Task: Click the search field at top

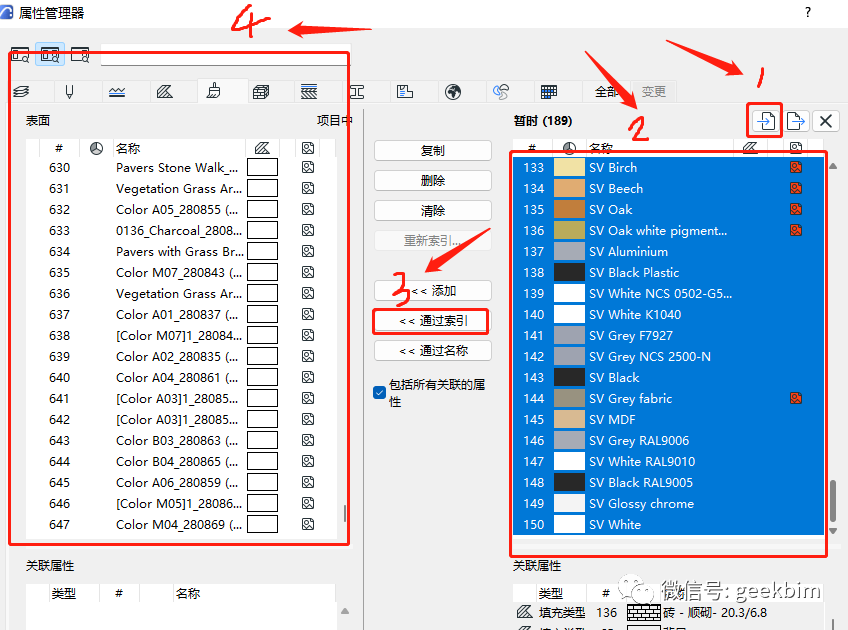Action: coord(226,55)
